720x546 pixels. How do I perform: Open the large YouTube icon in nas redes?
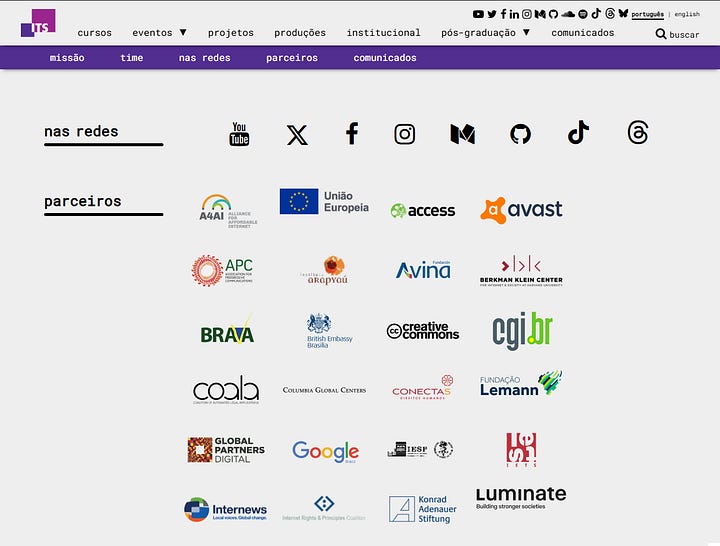click(x=239, y=134)
